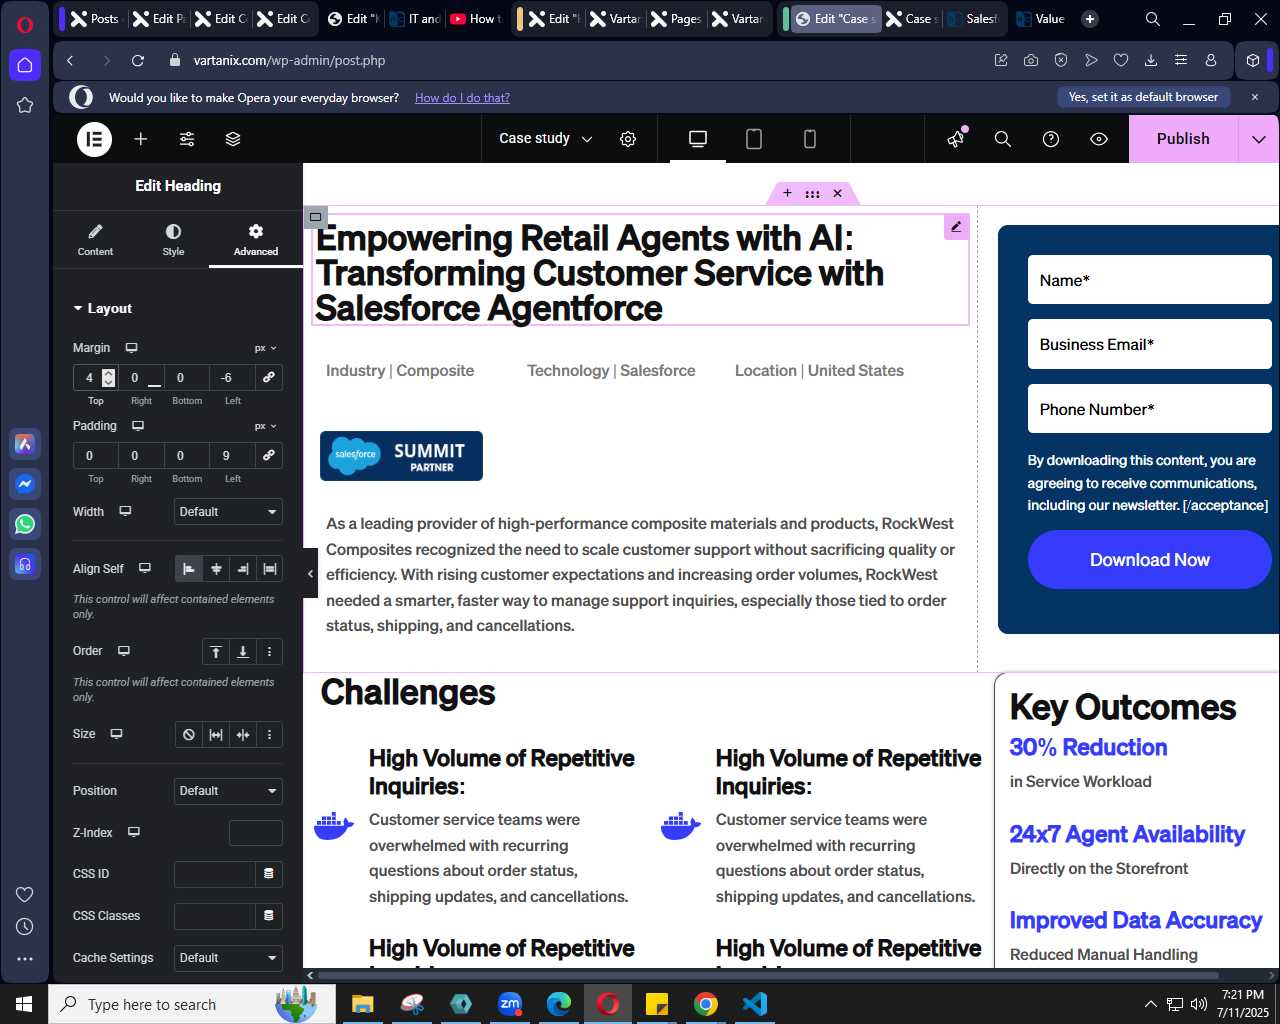Screen dimensions: 1280x1024
Task: Set Order to start icon
Action: coord(216,652)
